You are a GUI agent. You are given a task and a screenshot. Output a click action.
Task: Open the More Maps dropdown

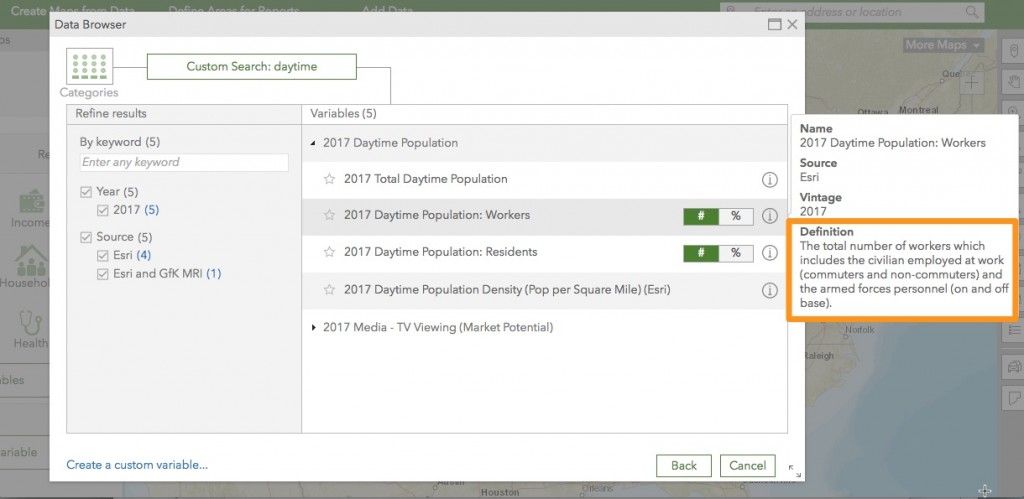[943, 45]
